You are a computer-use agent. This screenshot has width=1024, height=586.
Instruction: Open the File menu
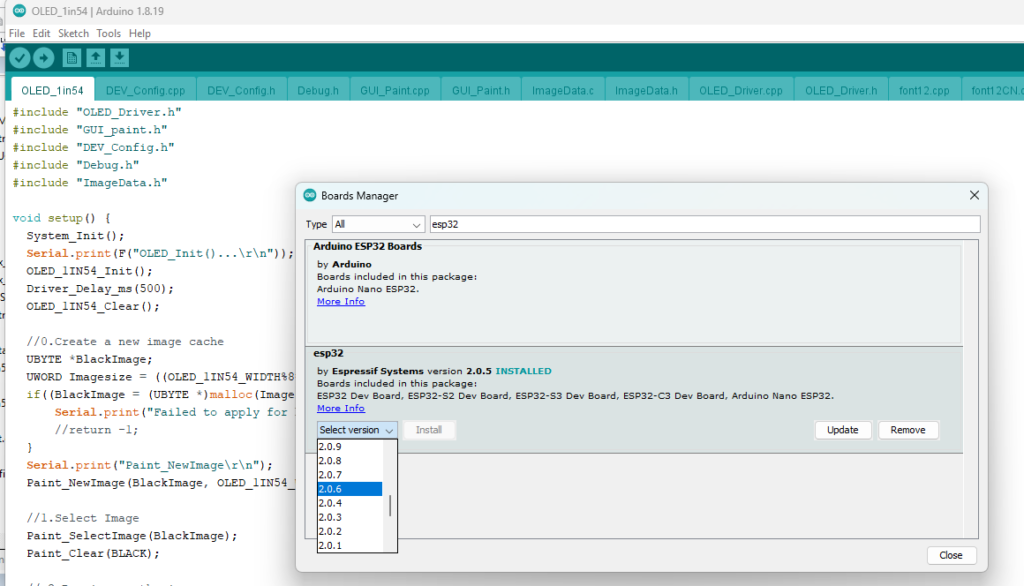[17, 33]
